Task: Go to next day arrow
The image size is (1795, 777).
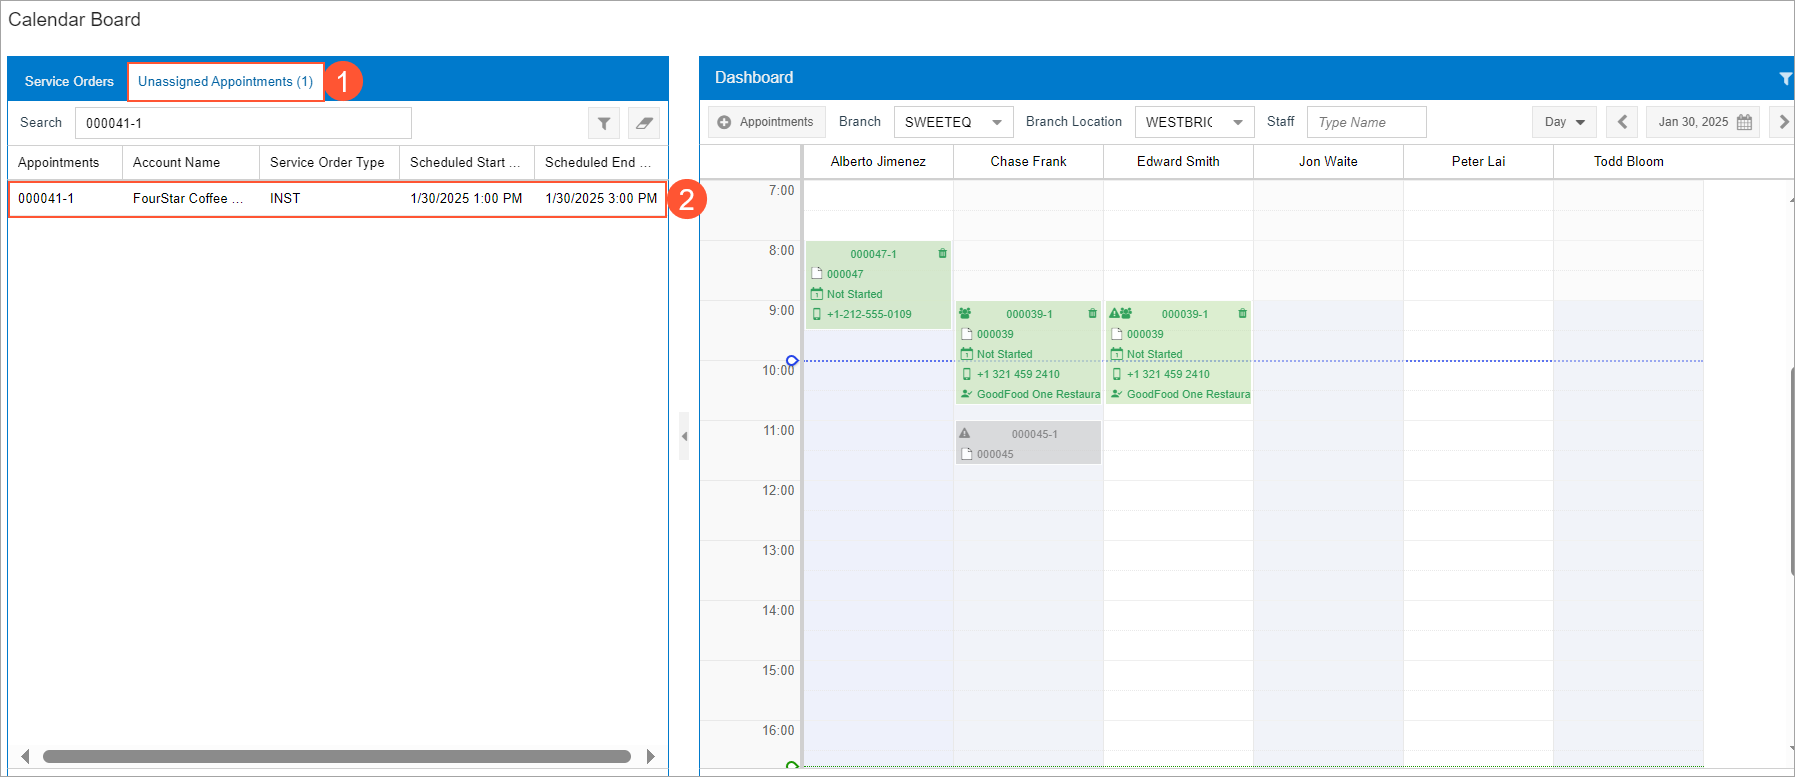Action: click(1782, 122)
